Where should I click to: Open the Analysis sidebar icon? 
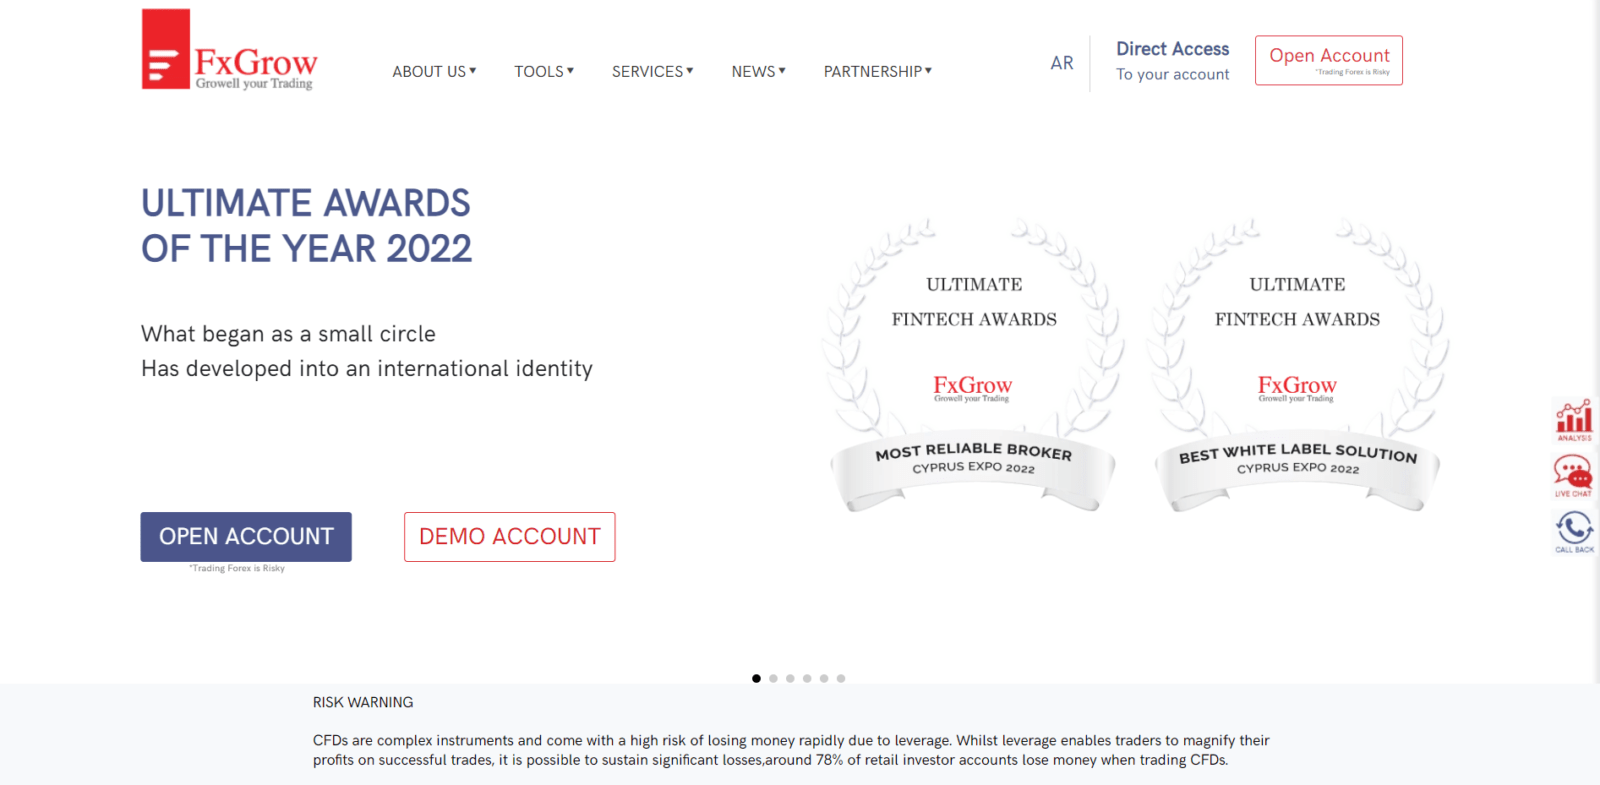tap(1574, 420)
